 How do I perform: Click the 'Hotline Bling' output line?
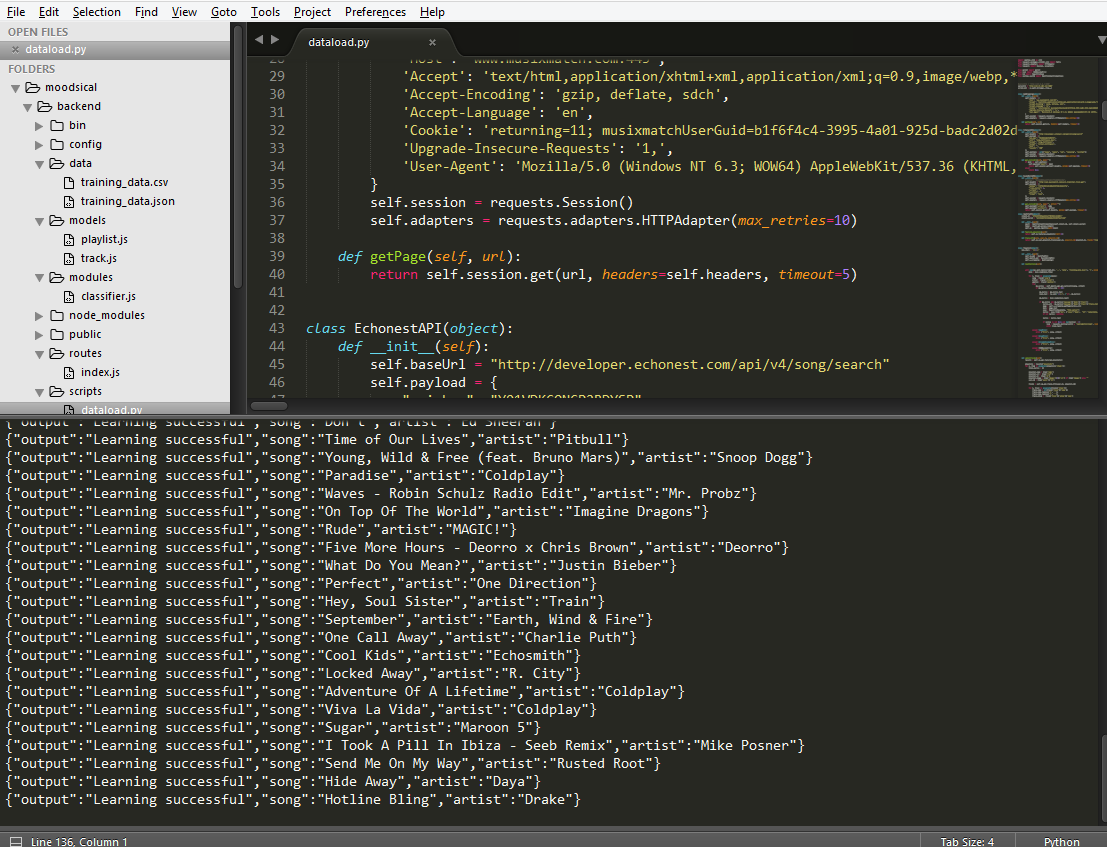click(x=293, y=800)
